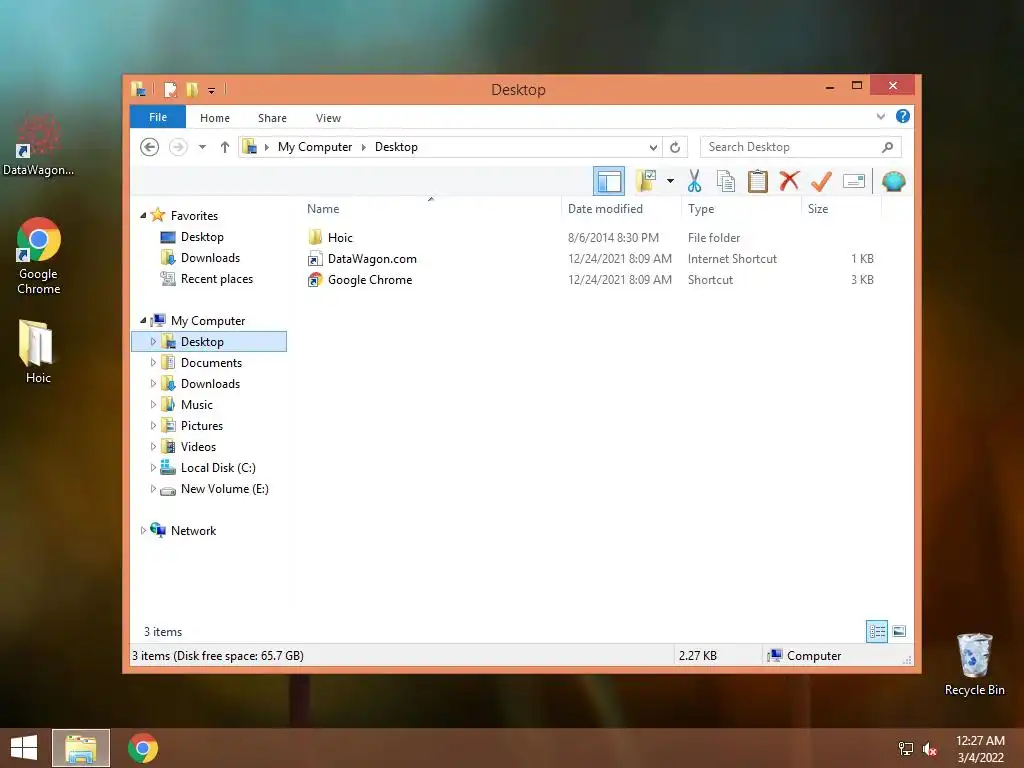
Task: Go up one level with Up arrow
Action: point(225,147)
